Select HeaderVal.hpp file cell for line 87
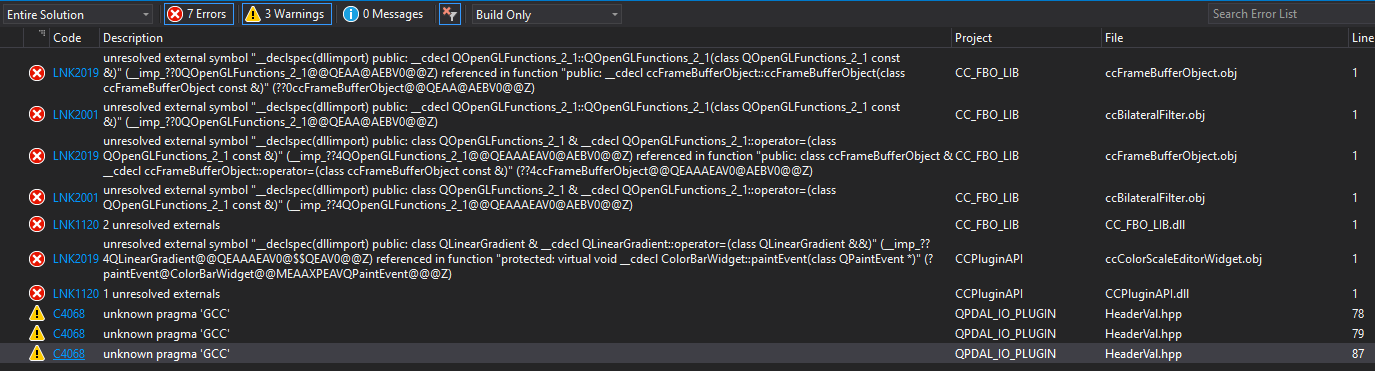This screenshot has width=1375, height=371. (1143, 353)
